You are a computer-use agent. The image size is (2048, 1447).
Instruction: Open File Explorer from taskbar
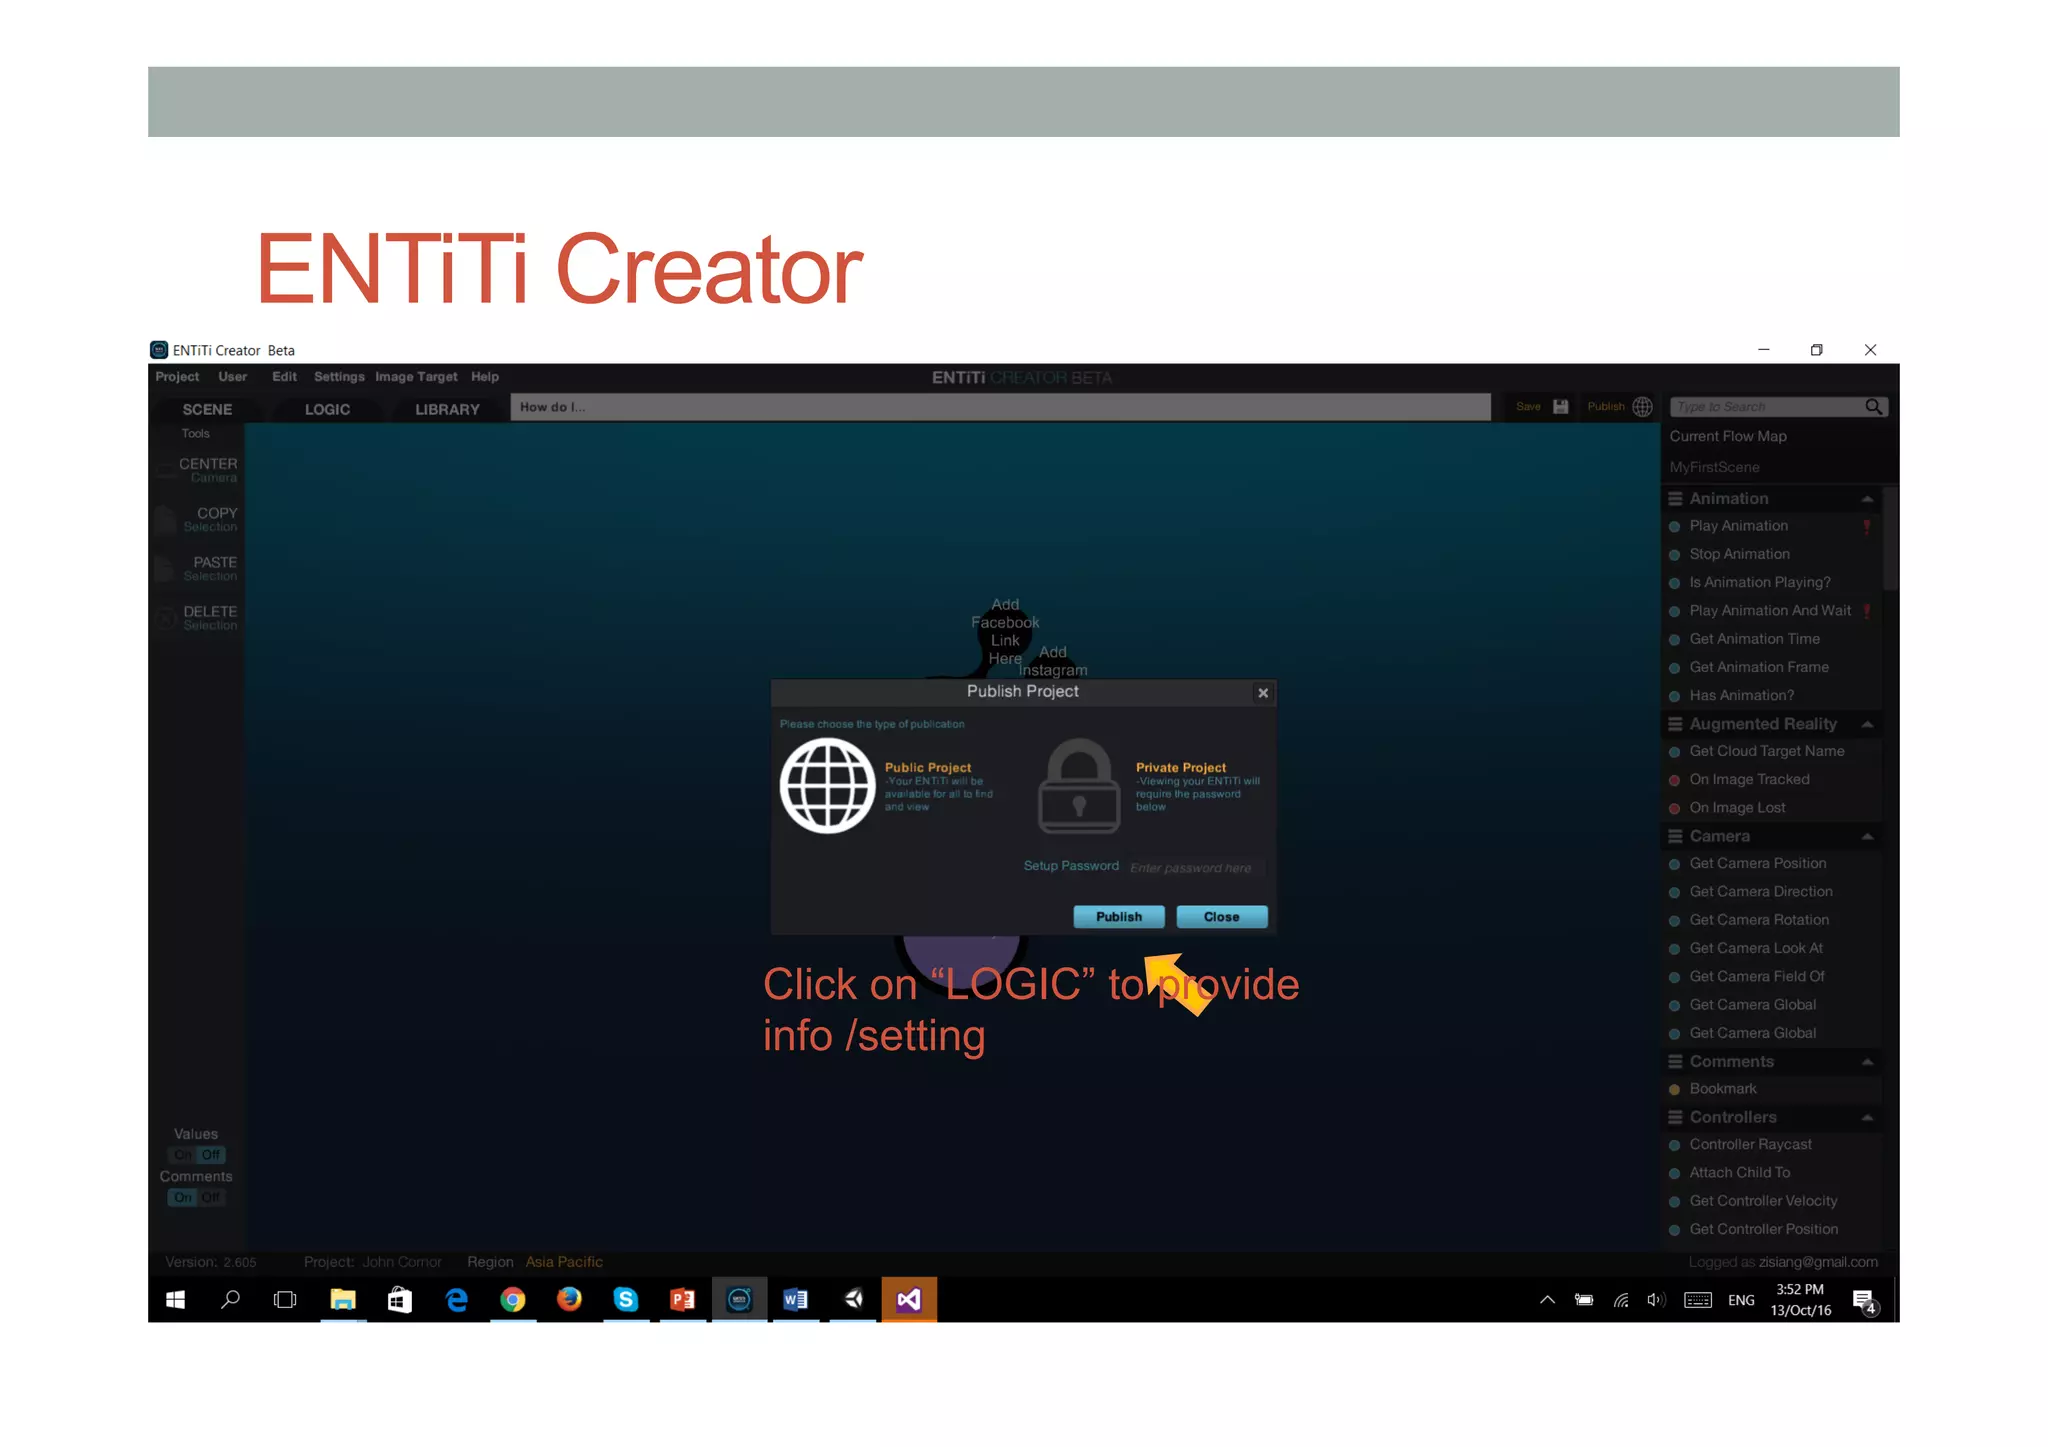click(x=343, y=1299)
